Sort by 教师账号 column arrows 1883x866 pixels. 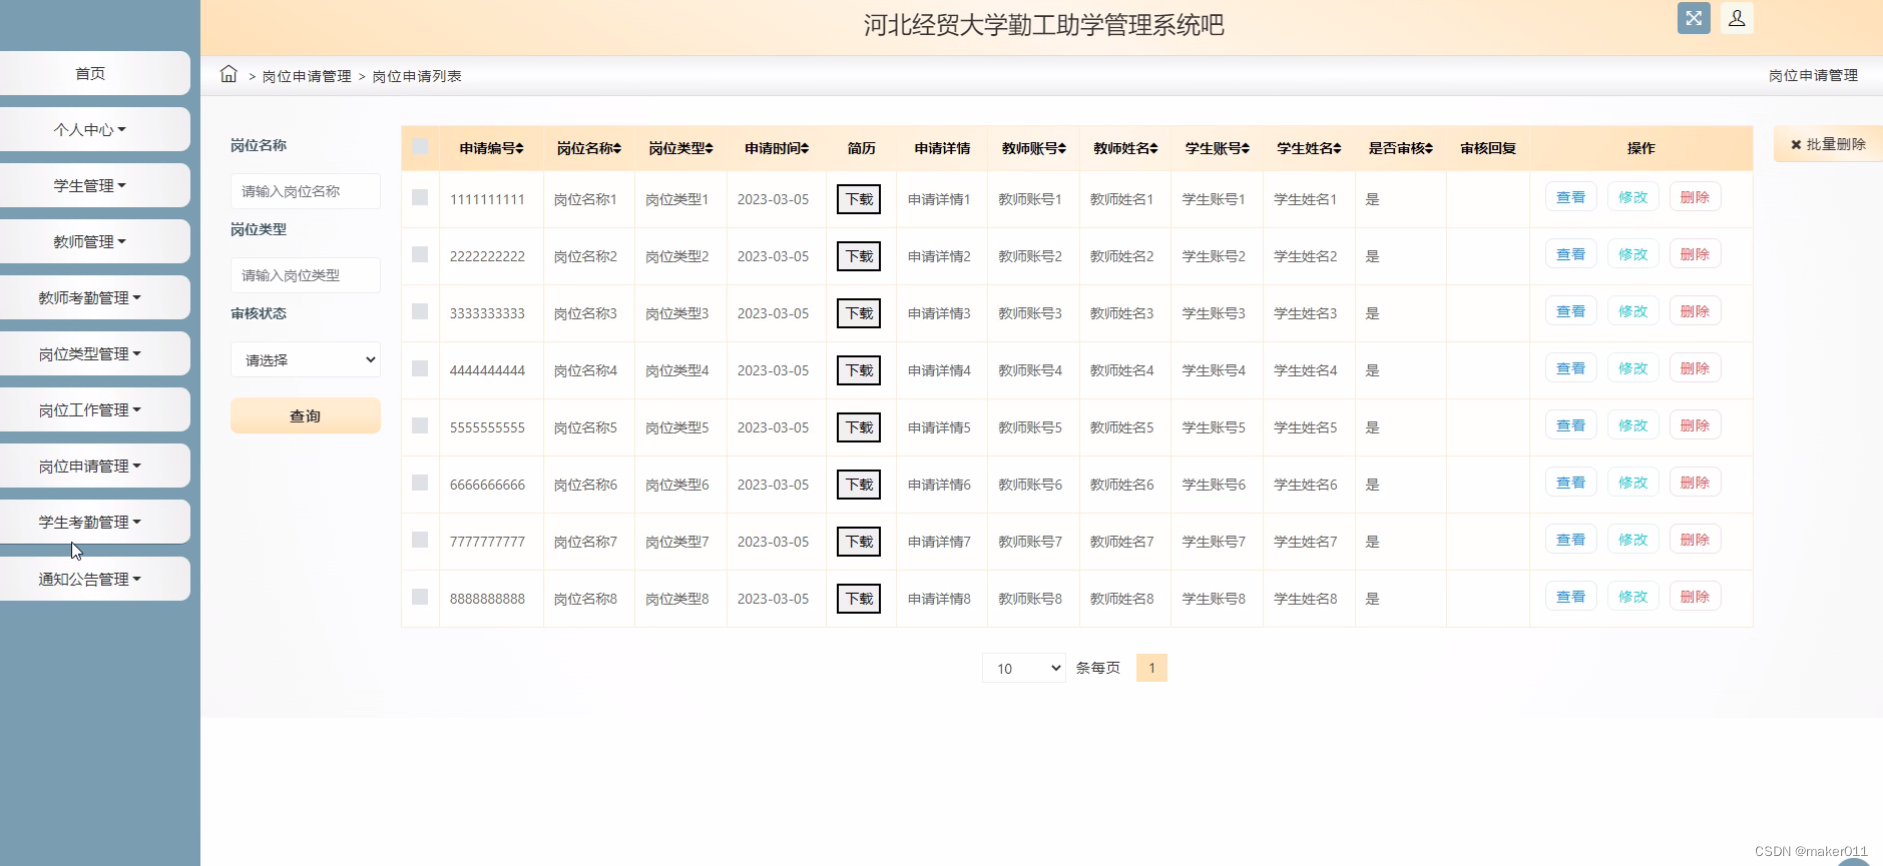[1062, 148]
